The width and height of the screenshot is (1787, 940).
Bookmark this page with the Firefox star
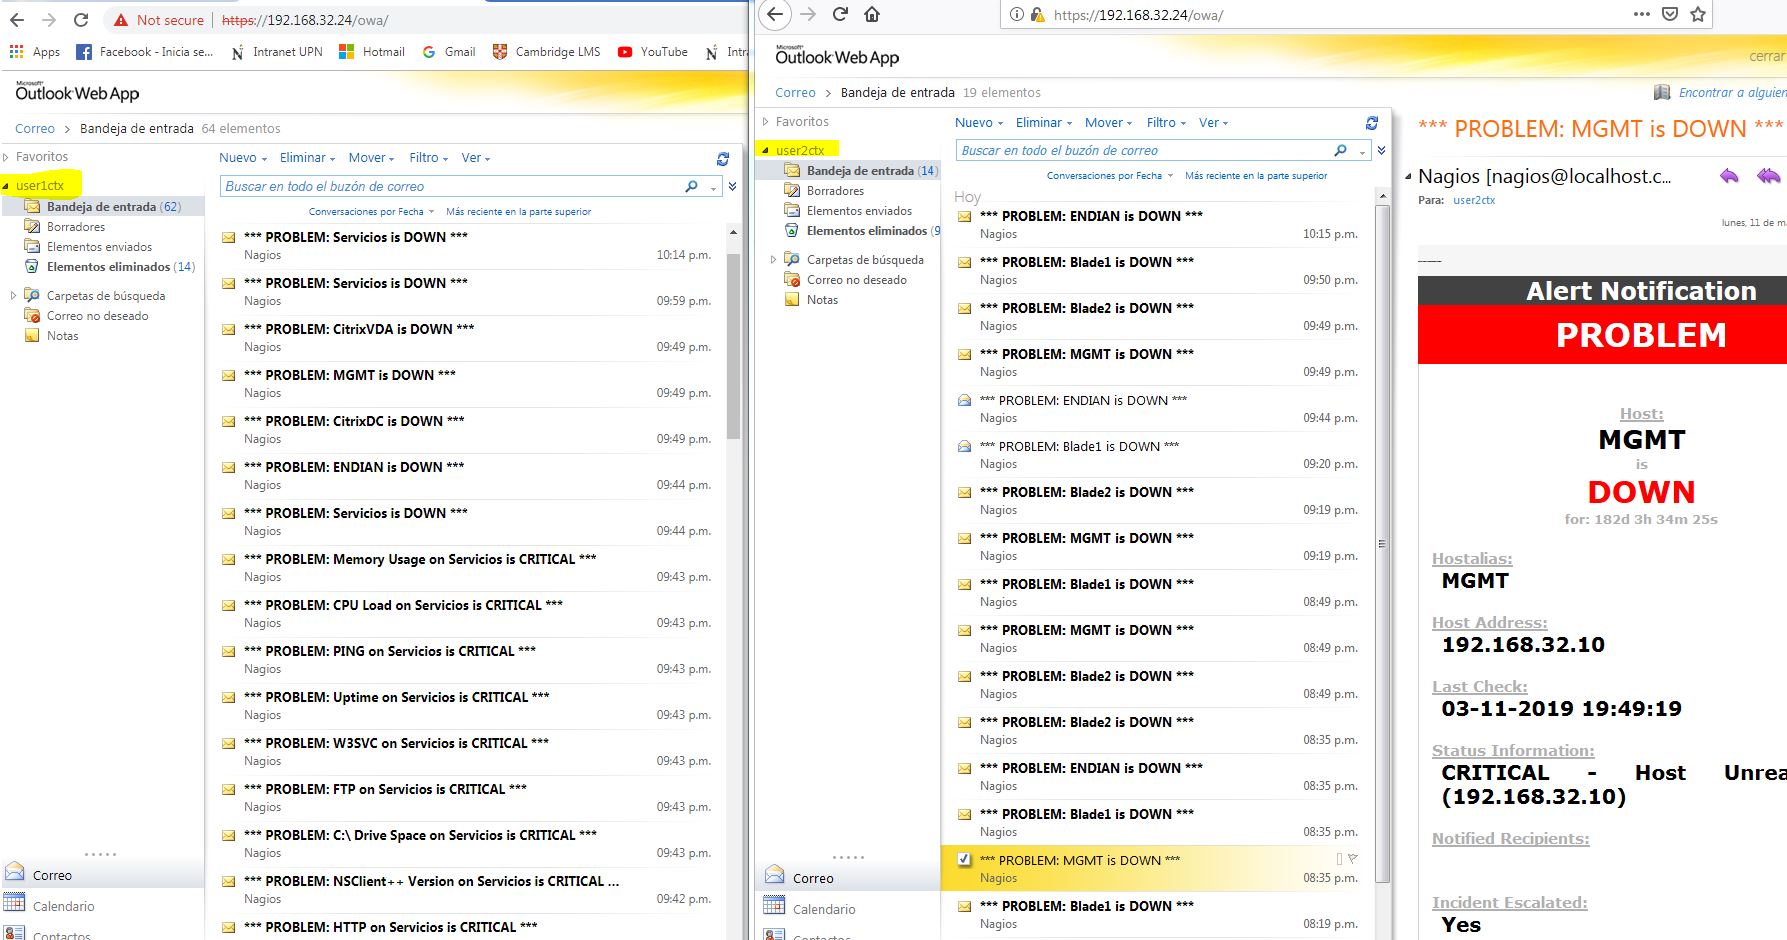point(1697,14)
